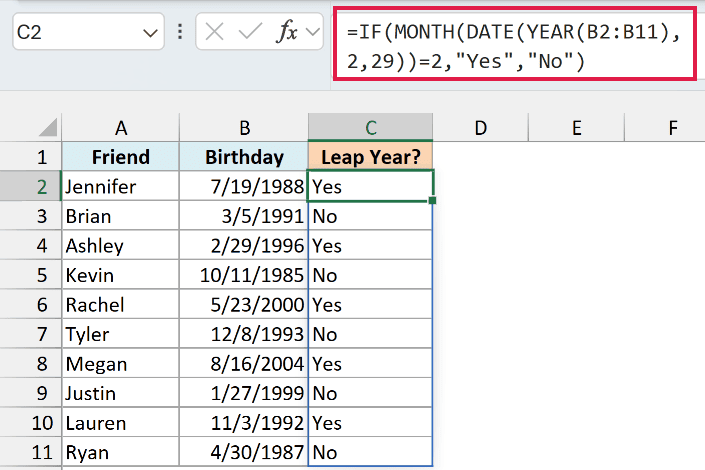Select the Yes cell in Lauren's row
This screenshot has width=705, height=470.
(x=370, y=423)
